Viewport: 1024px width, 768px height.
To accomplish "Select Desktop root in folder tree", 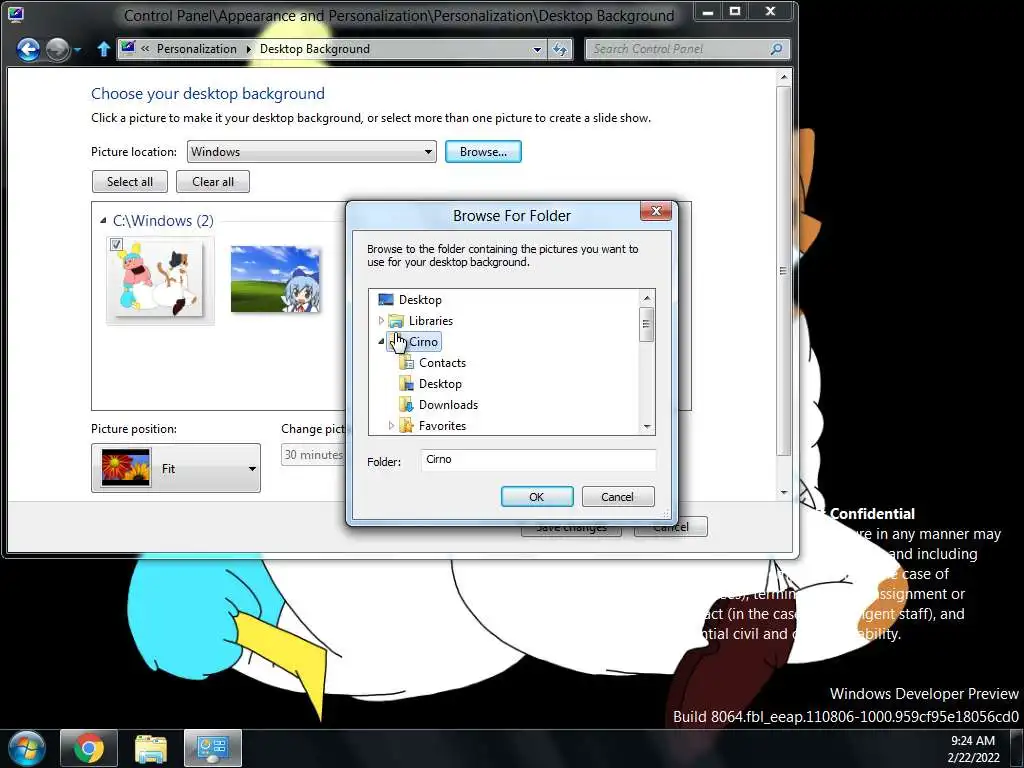I will pos(420,300).
